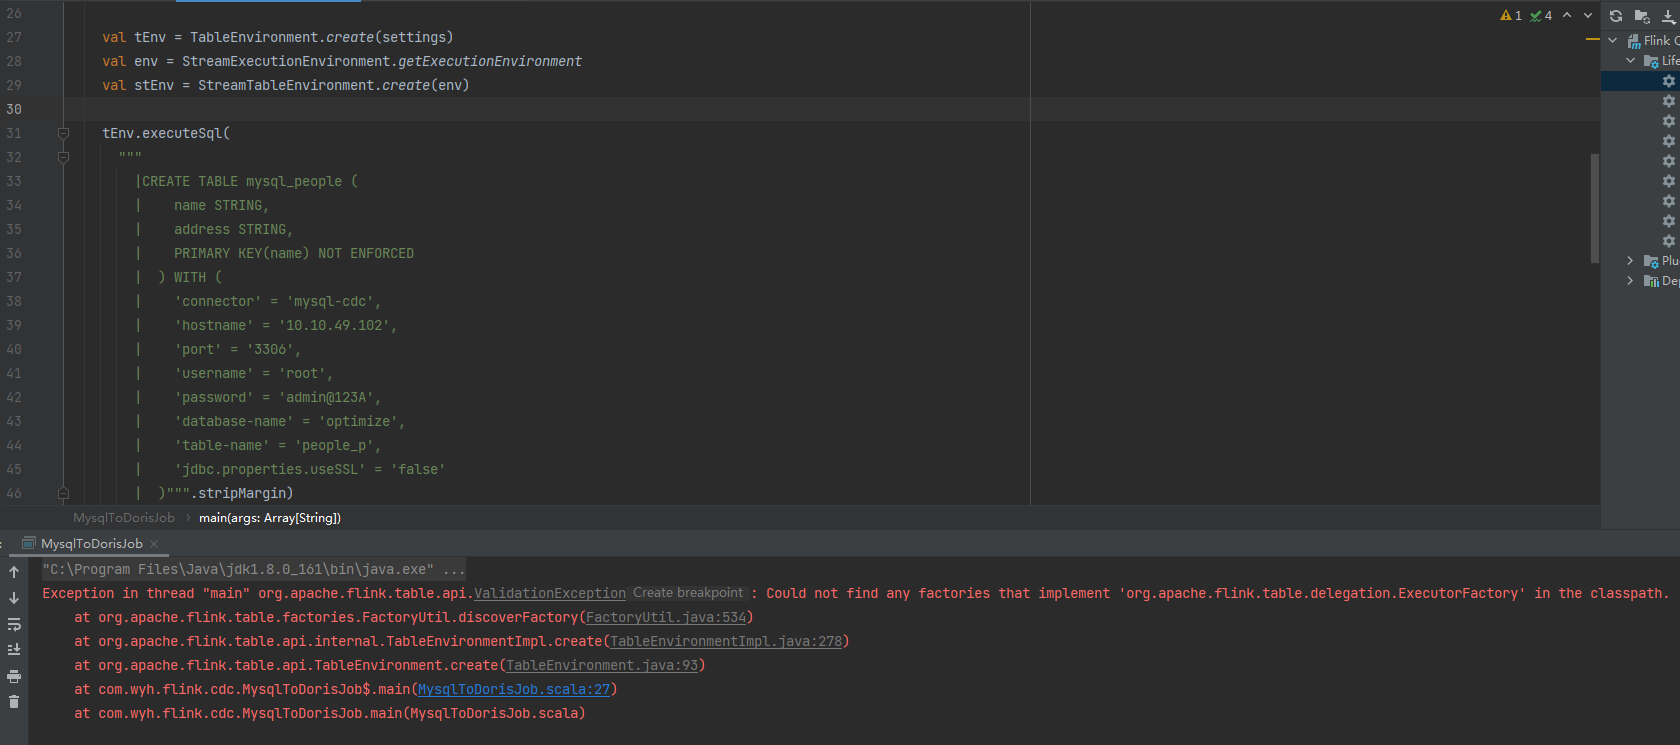Click the Download Sources icon in Maven panel
Image resolution: width=1680 pixels, height=745 pixels.
click(x=1668, y=16)
